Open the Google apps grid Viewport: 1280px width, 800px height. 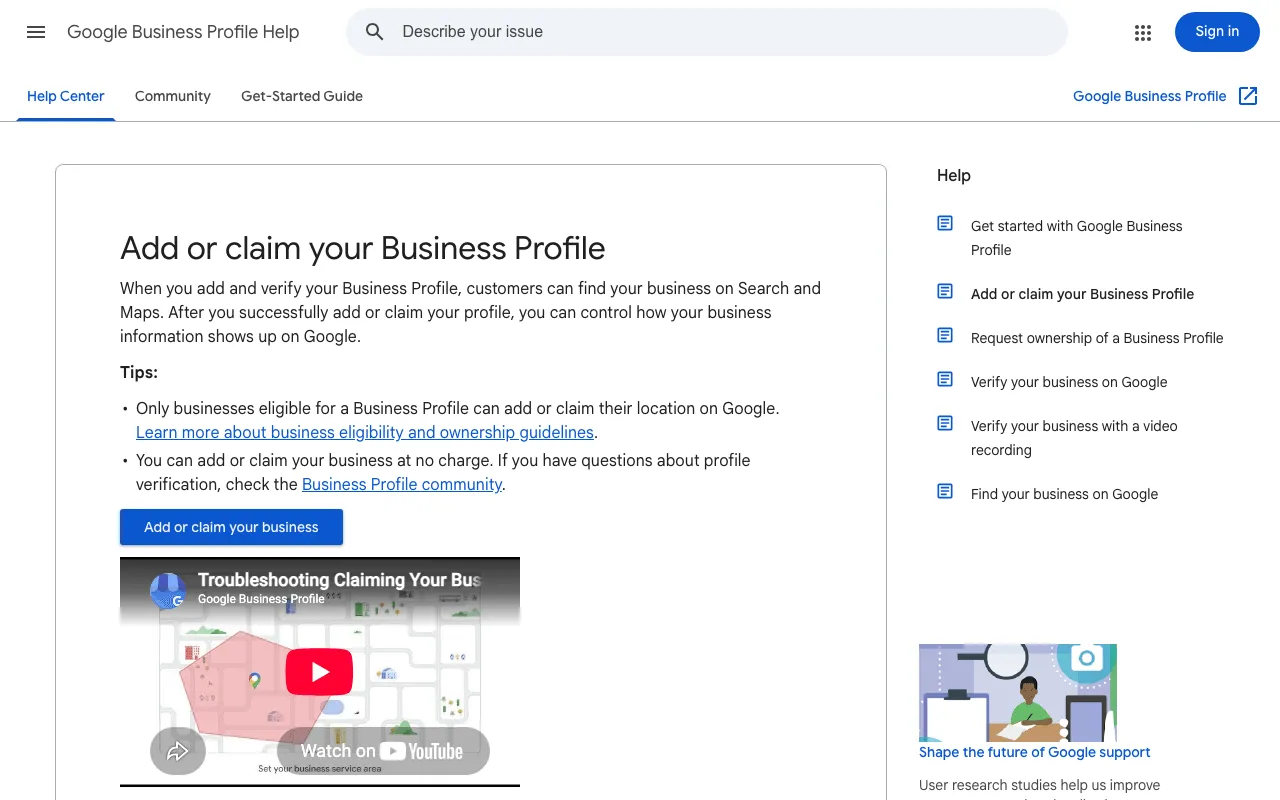[1143, 32]
